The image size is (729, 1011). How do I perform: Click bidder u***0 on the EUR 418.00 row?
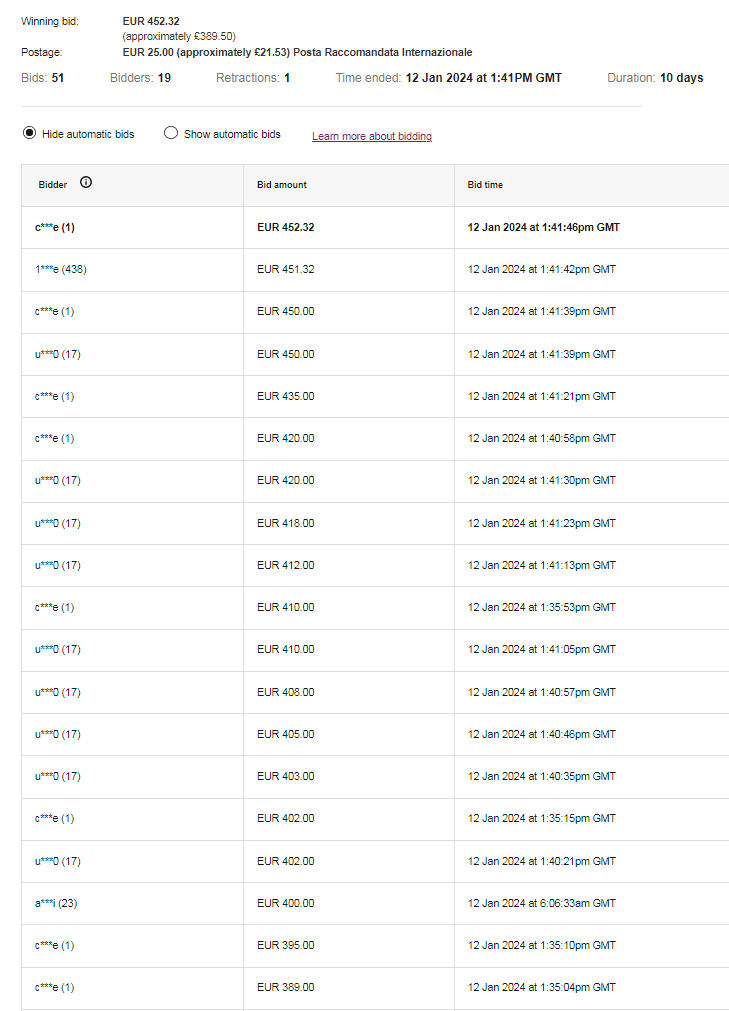57,523
